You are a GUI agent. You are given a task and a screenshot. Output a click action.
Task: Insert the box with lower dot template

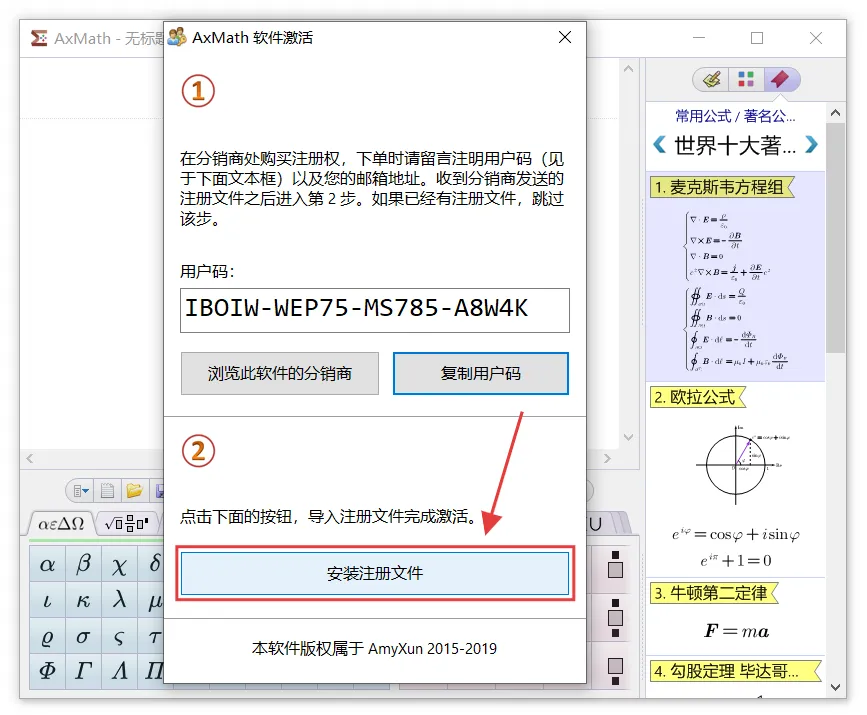point(615,671)
